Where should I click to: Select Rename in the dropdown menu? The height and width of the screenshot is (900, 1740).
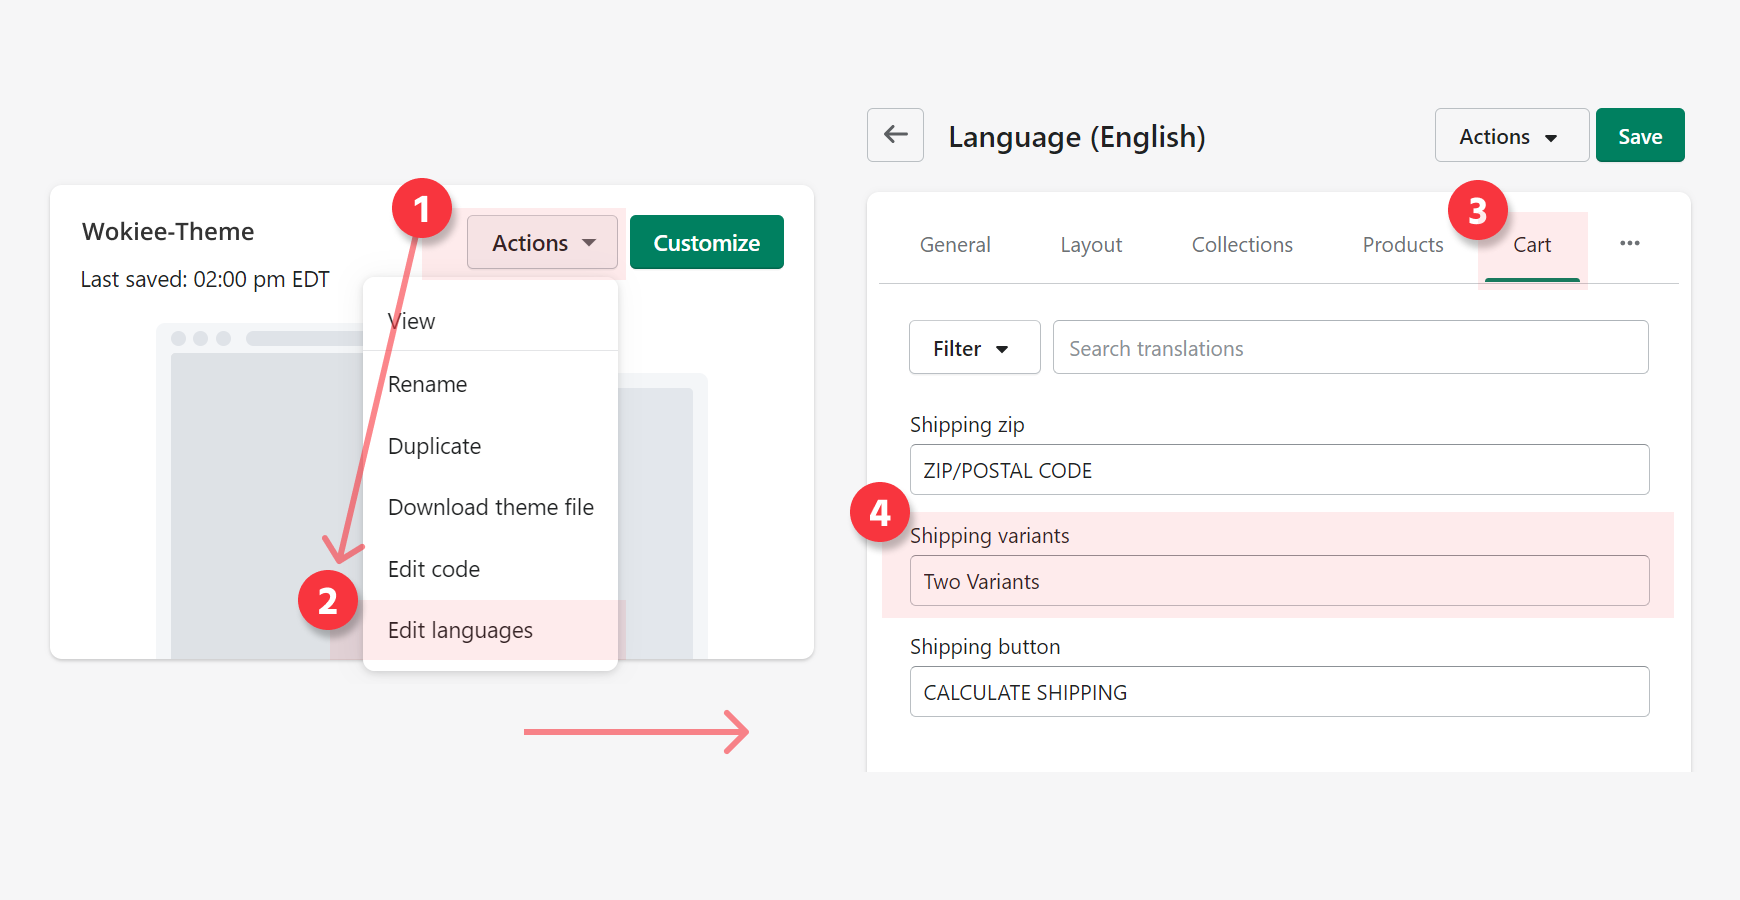(x=427, y=384)
